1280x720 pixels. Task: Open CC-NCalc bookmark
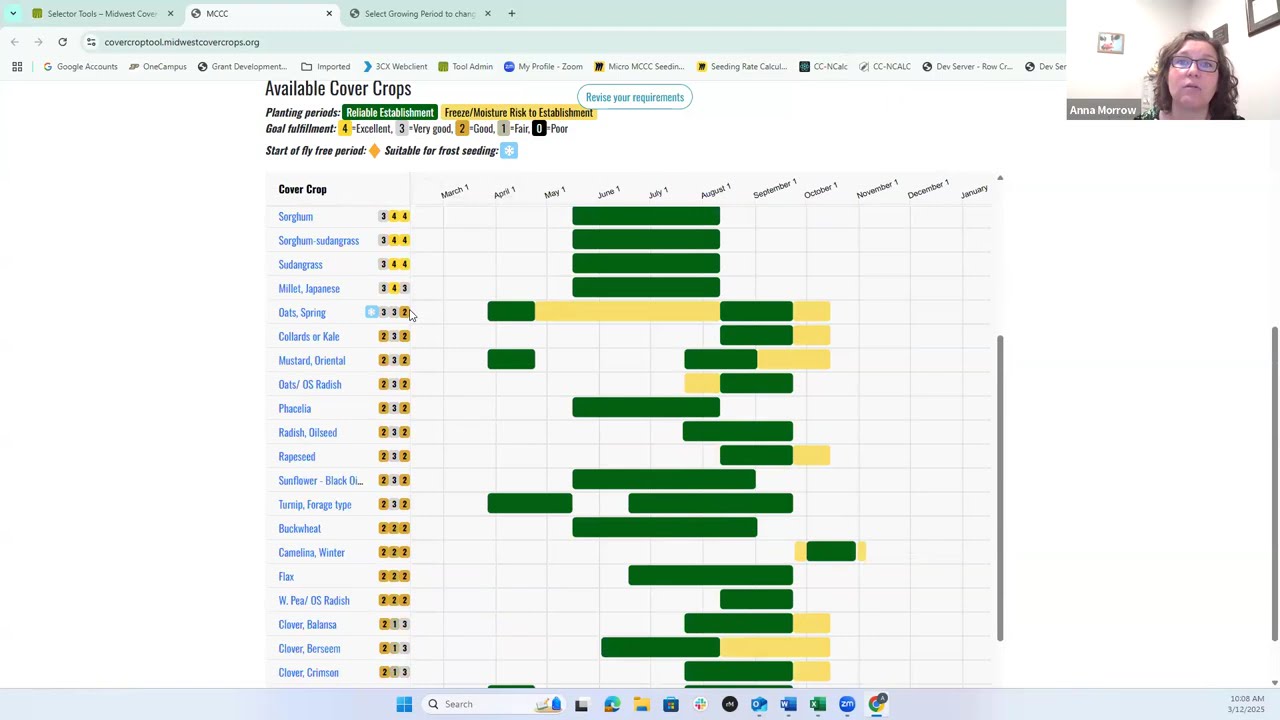pos(823,66)
